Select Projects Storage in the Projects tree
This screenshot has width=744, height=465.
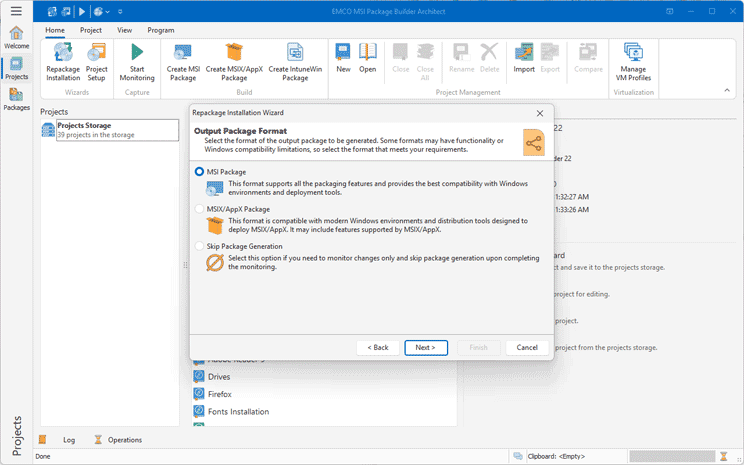pos(84,126)
